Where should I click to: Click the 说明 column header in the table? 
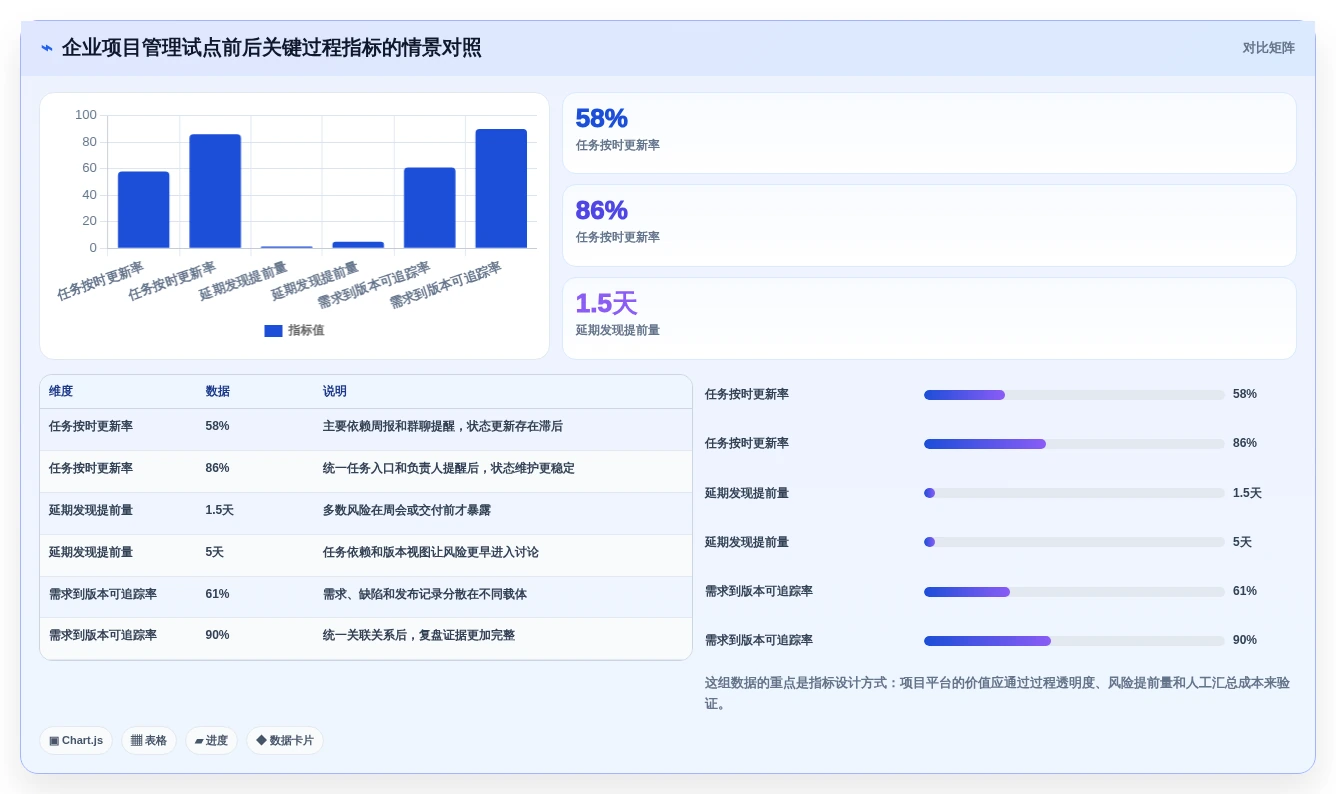tap(335, 392)
